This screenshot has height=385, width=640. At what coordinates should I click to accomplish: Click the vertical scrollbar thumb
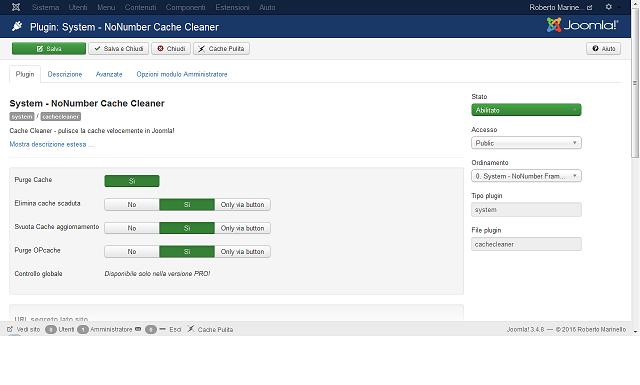click(635, 83)
